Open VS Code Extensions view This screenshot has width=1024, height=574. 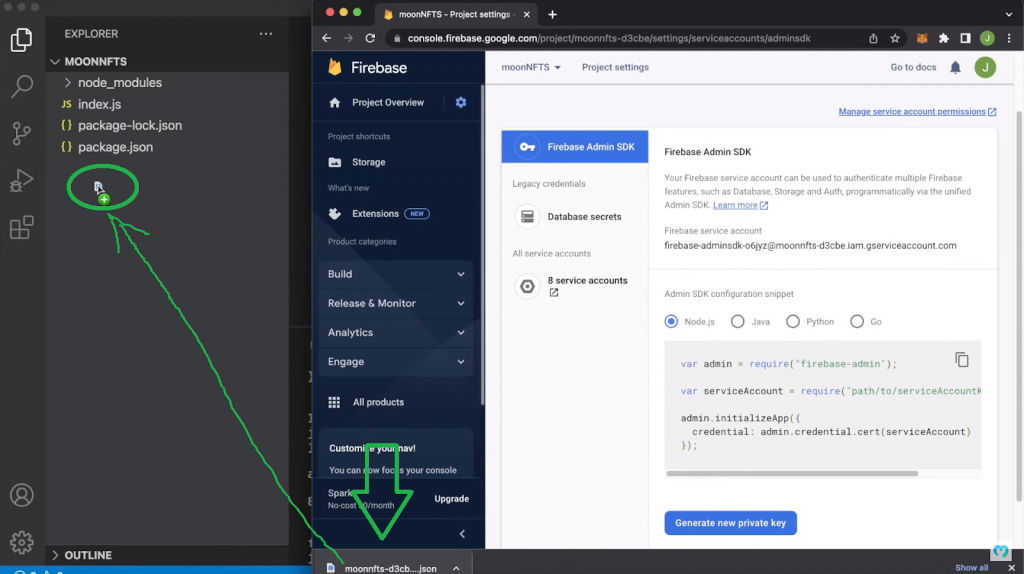[22, 228]
